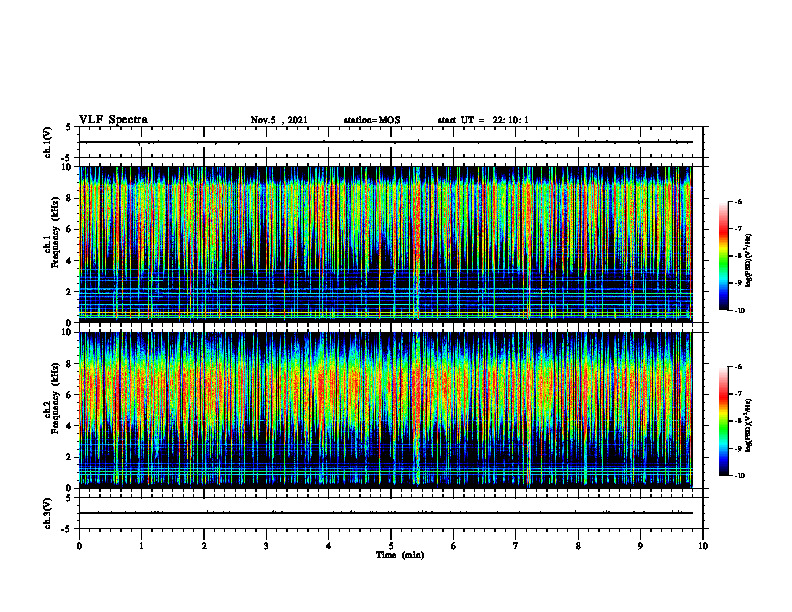792x612 pixels.
Task: Click the ch.1 frequency tick "10"
Action: (68, 167)
